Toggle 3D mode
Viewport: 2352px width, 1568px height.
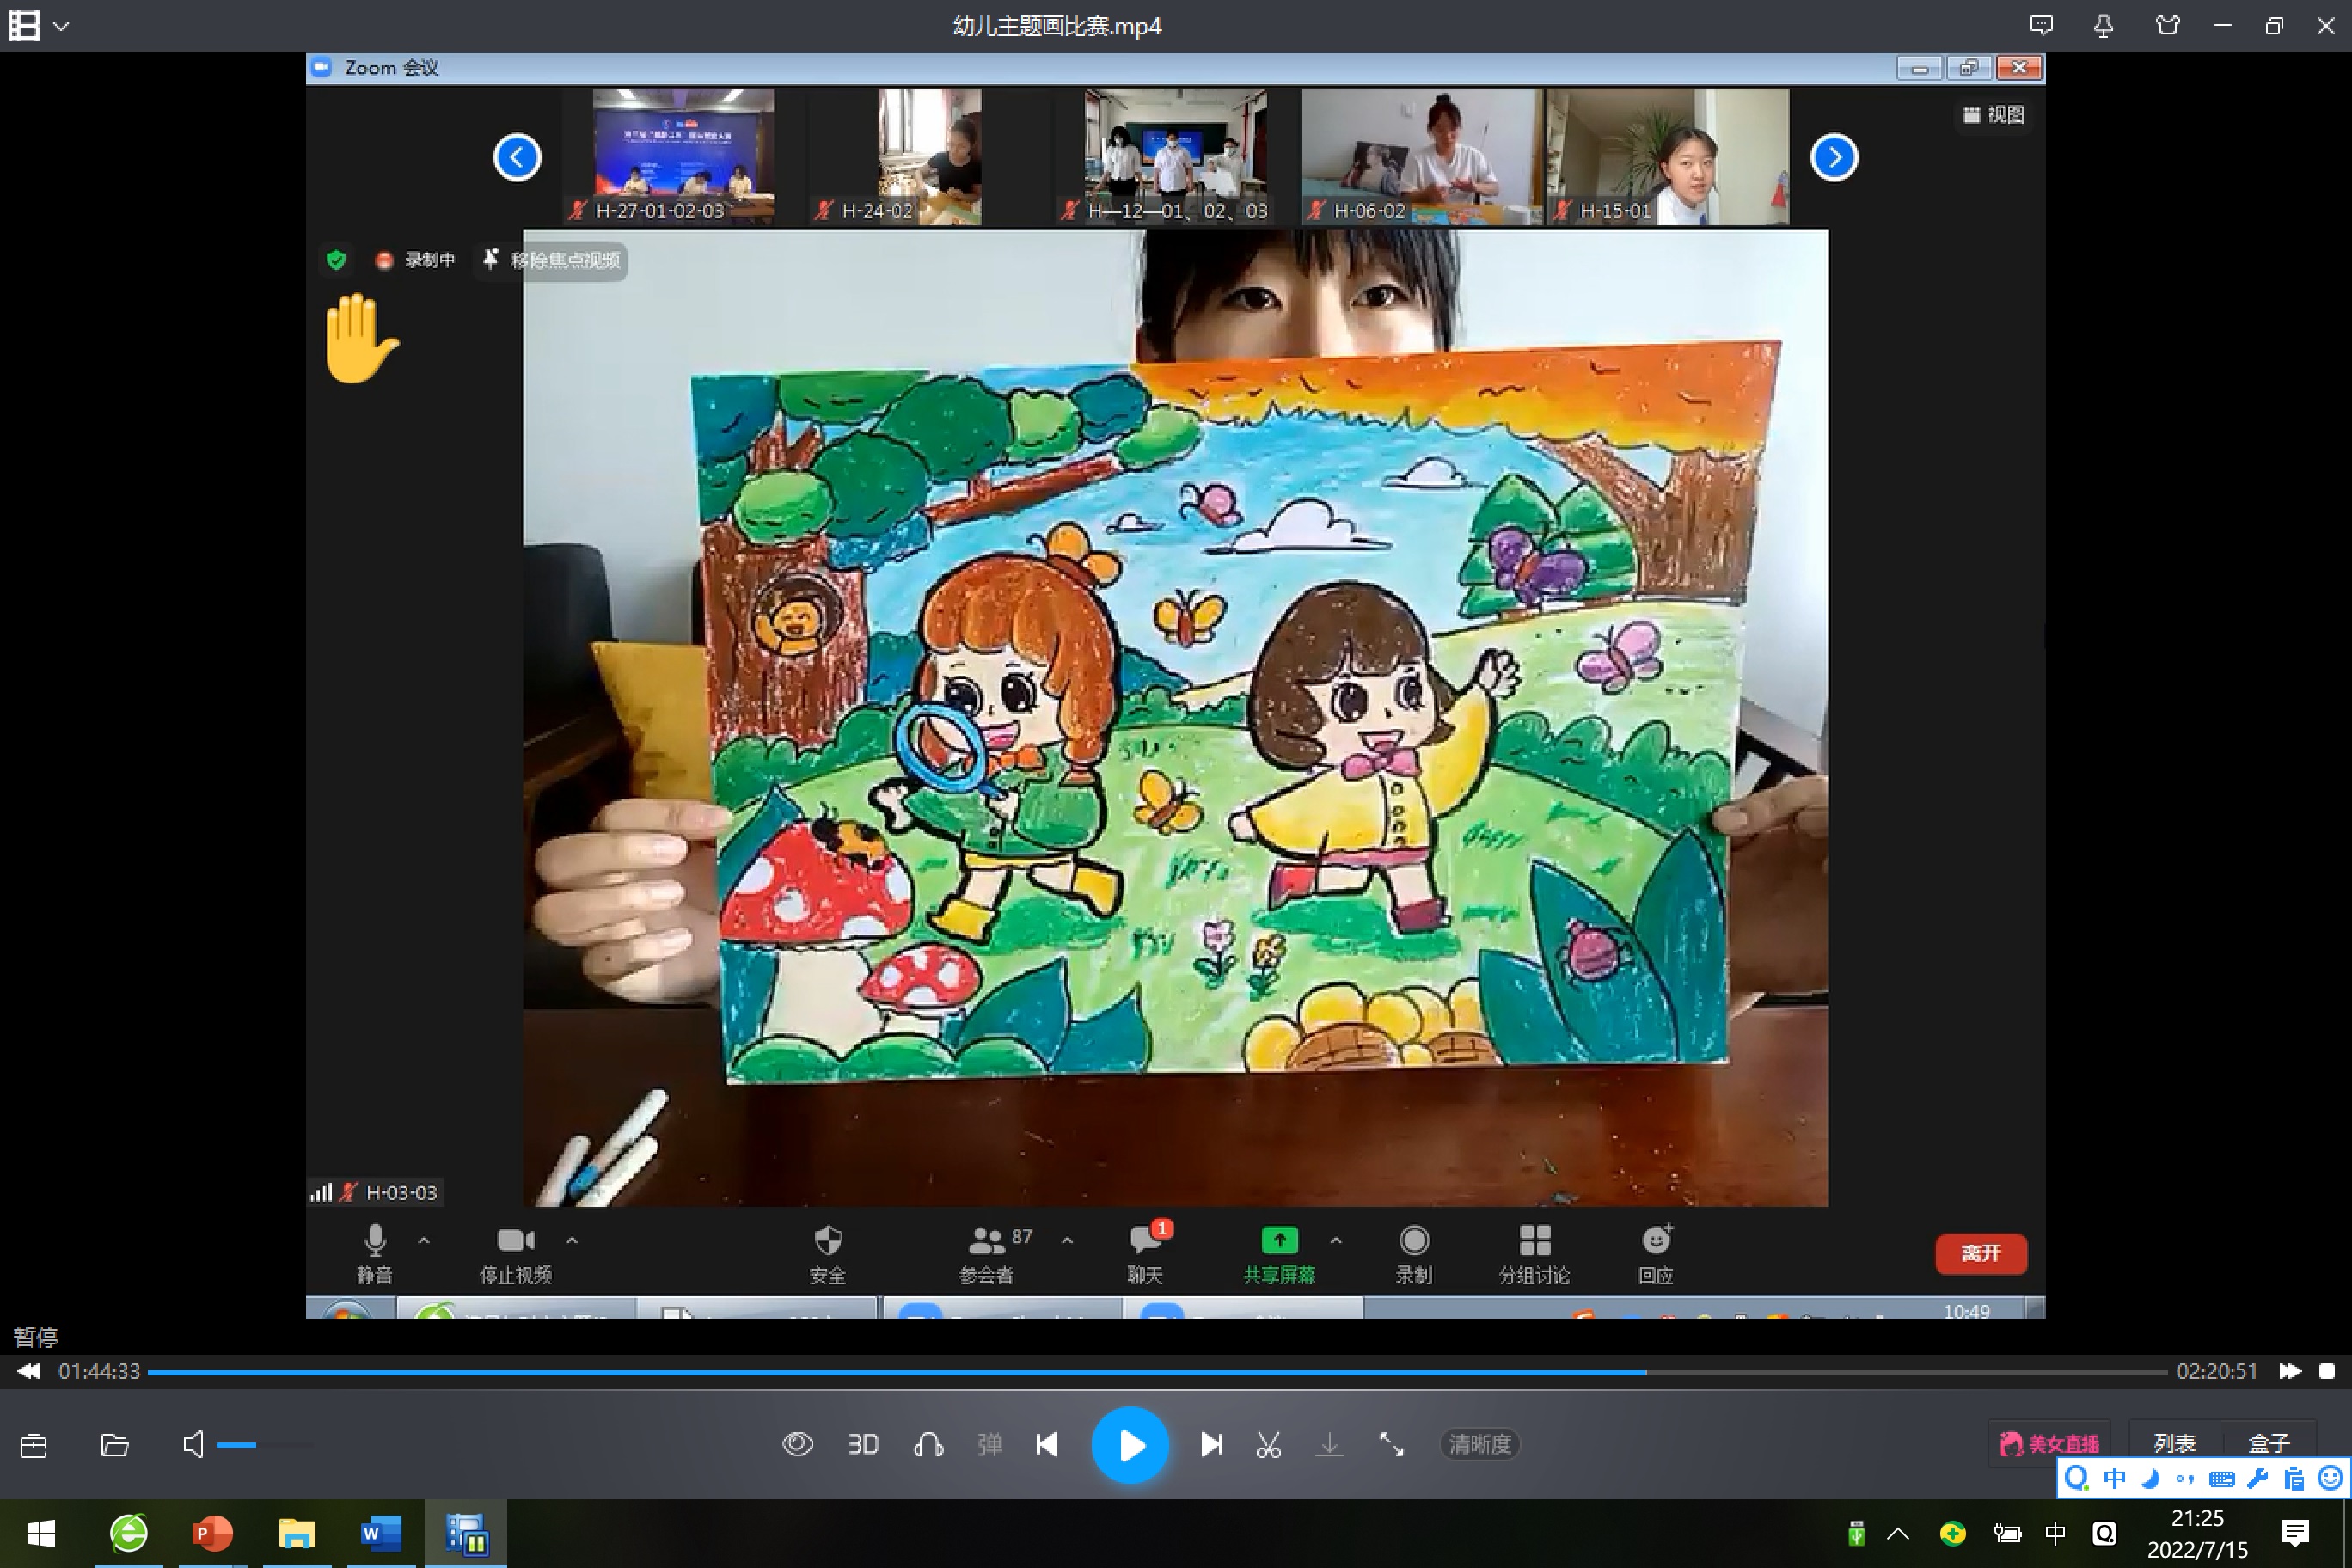(862, 1444)
